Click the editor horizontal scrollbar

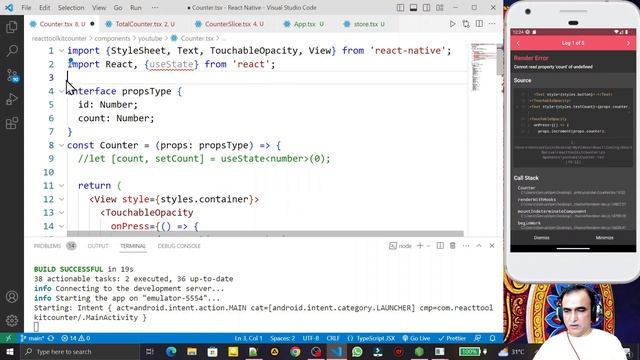(x=265, y=234)
